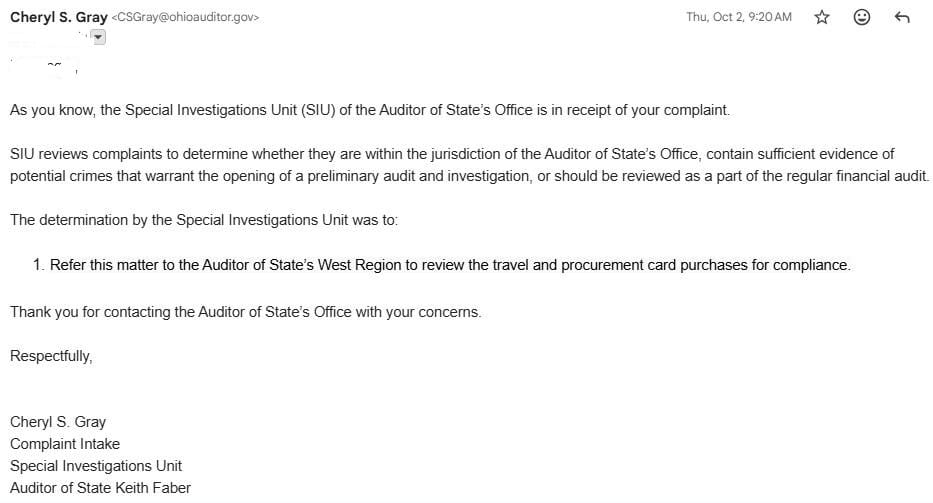
Task: Click the sentence starting 'SIU reviews complaints'
Action: (x=450, y=154)
